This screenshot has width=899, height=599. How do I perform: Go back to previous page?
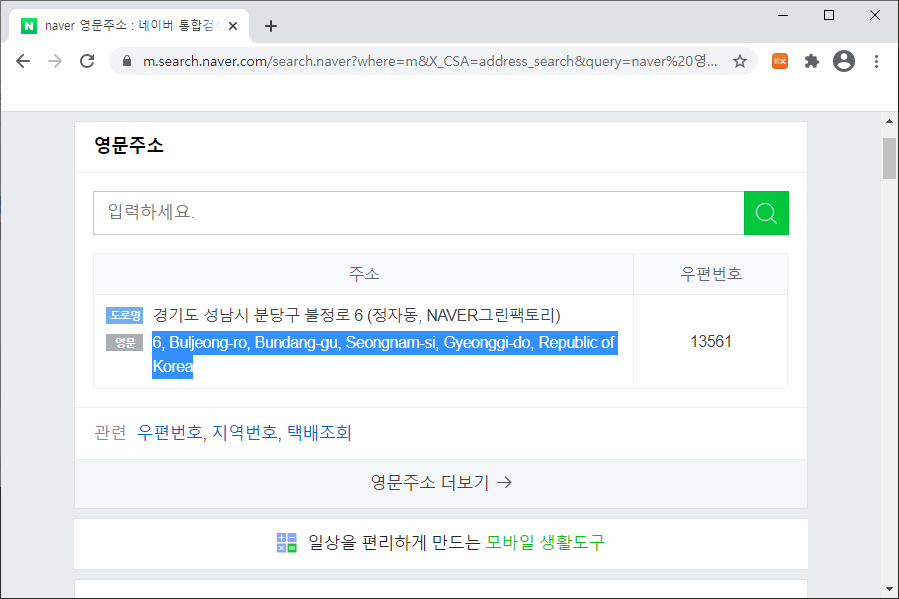click(23, 61)
